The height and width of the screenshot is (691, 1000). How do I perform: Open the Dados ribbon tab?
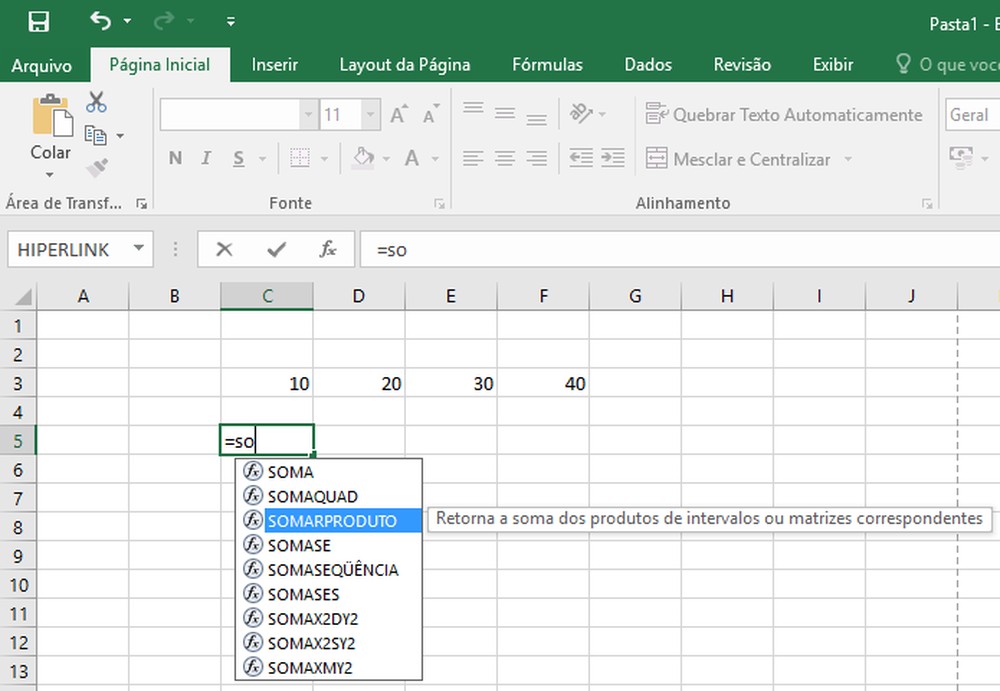648,64
